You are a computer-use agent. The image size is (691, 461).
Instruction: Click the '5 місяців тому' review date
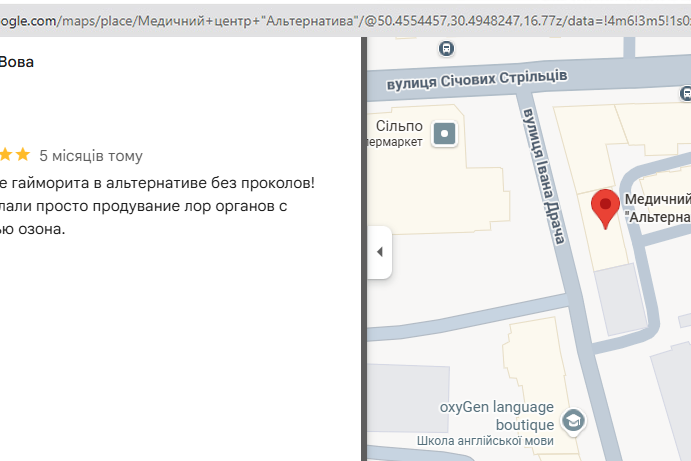tap(91, 156)
